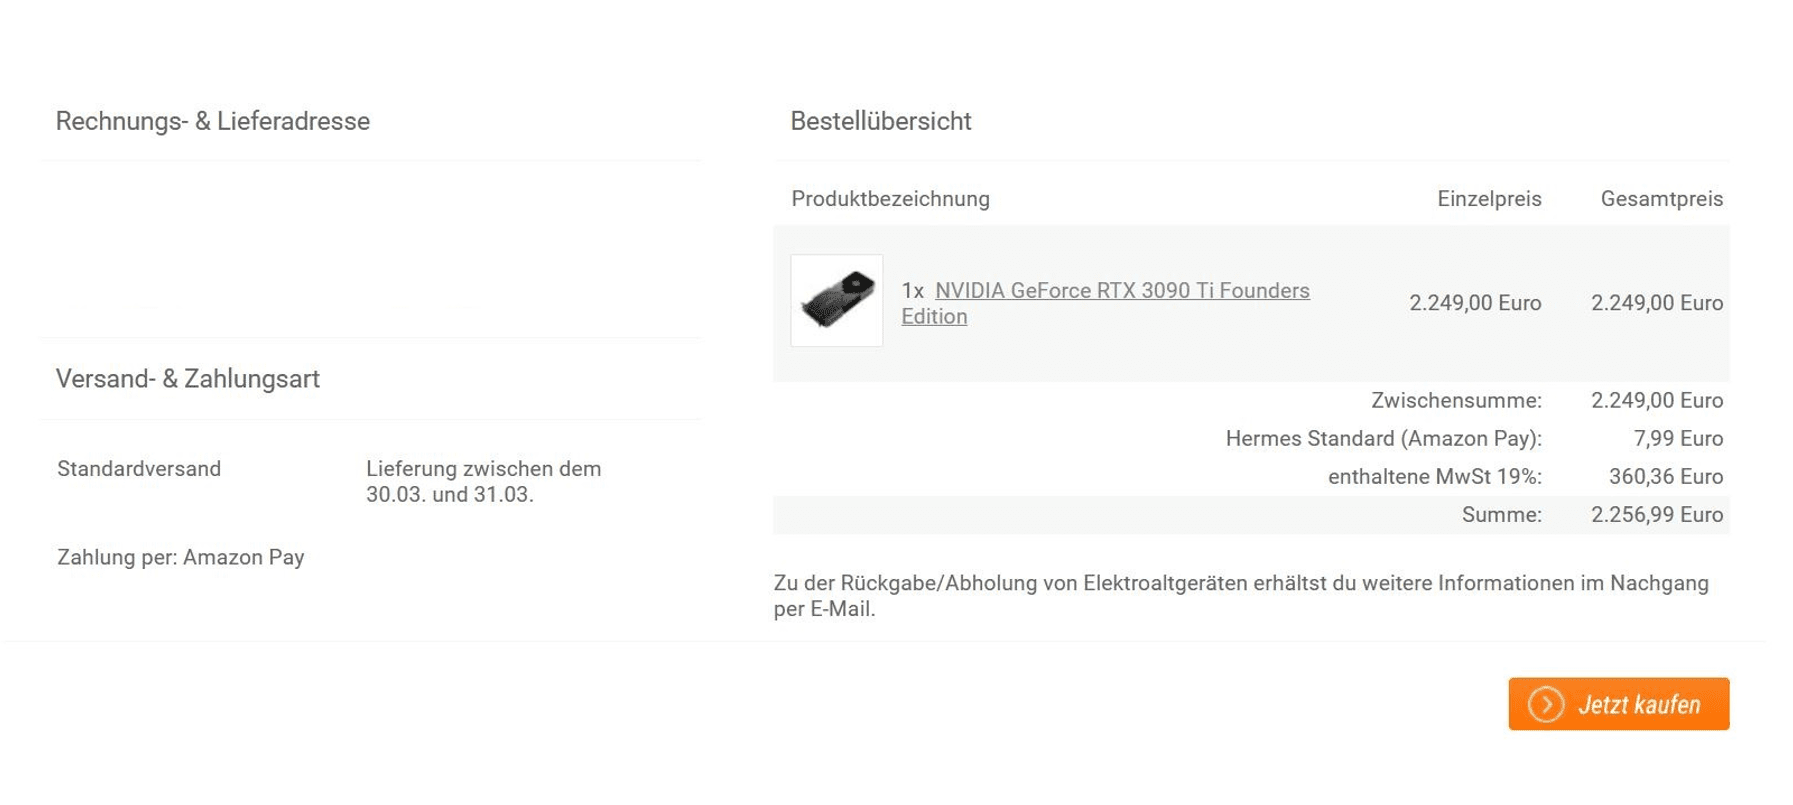Click the Rechnungs- & Lieferadresse heading
1793x805 pixels.
(213, 121)
